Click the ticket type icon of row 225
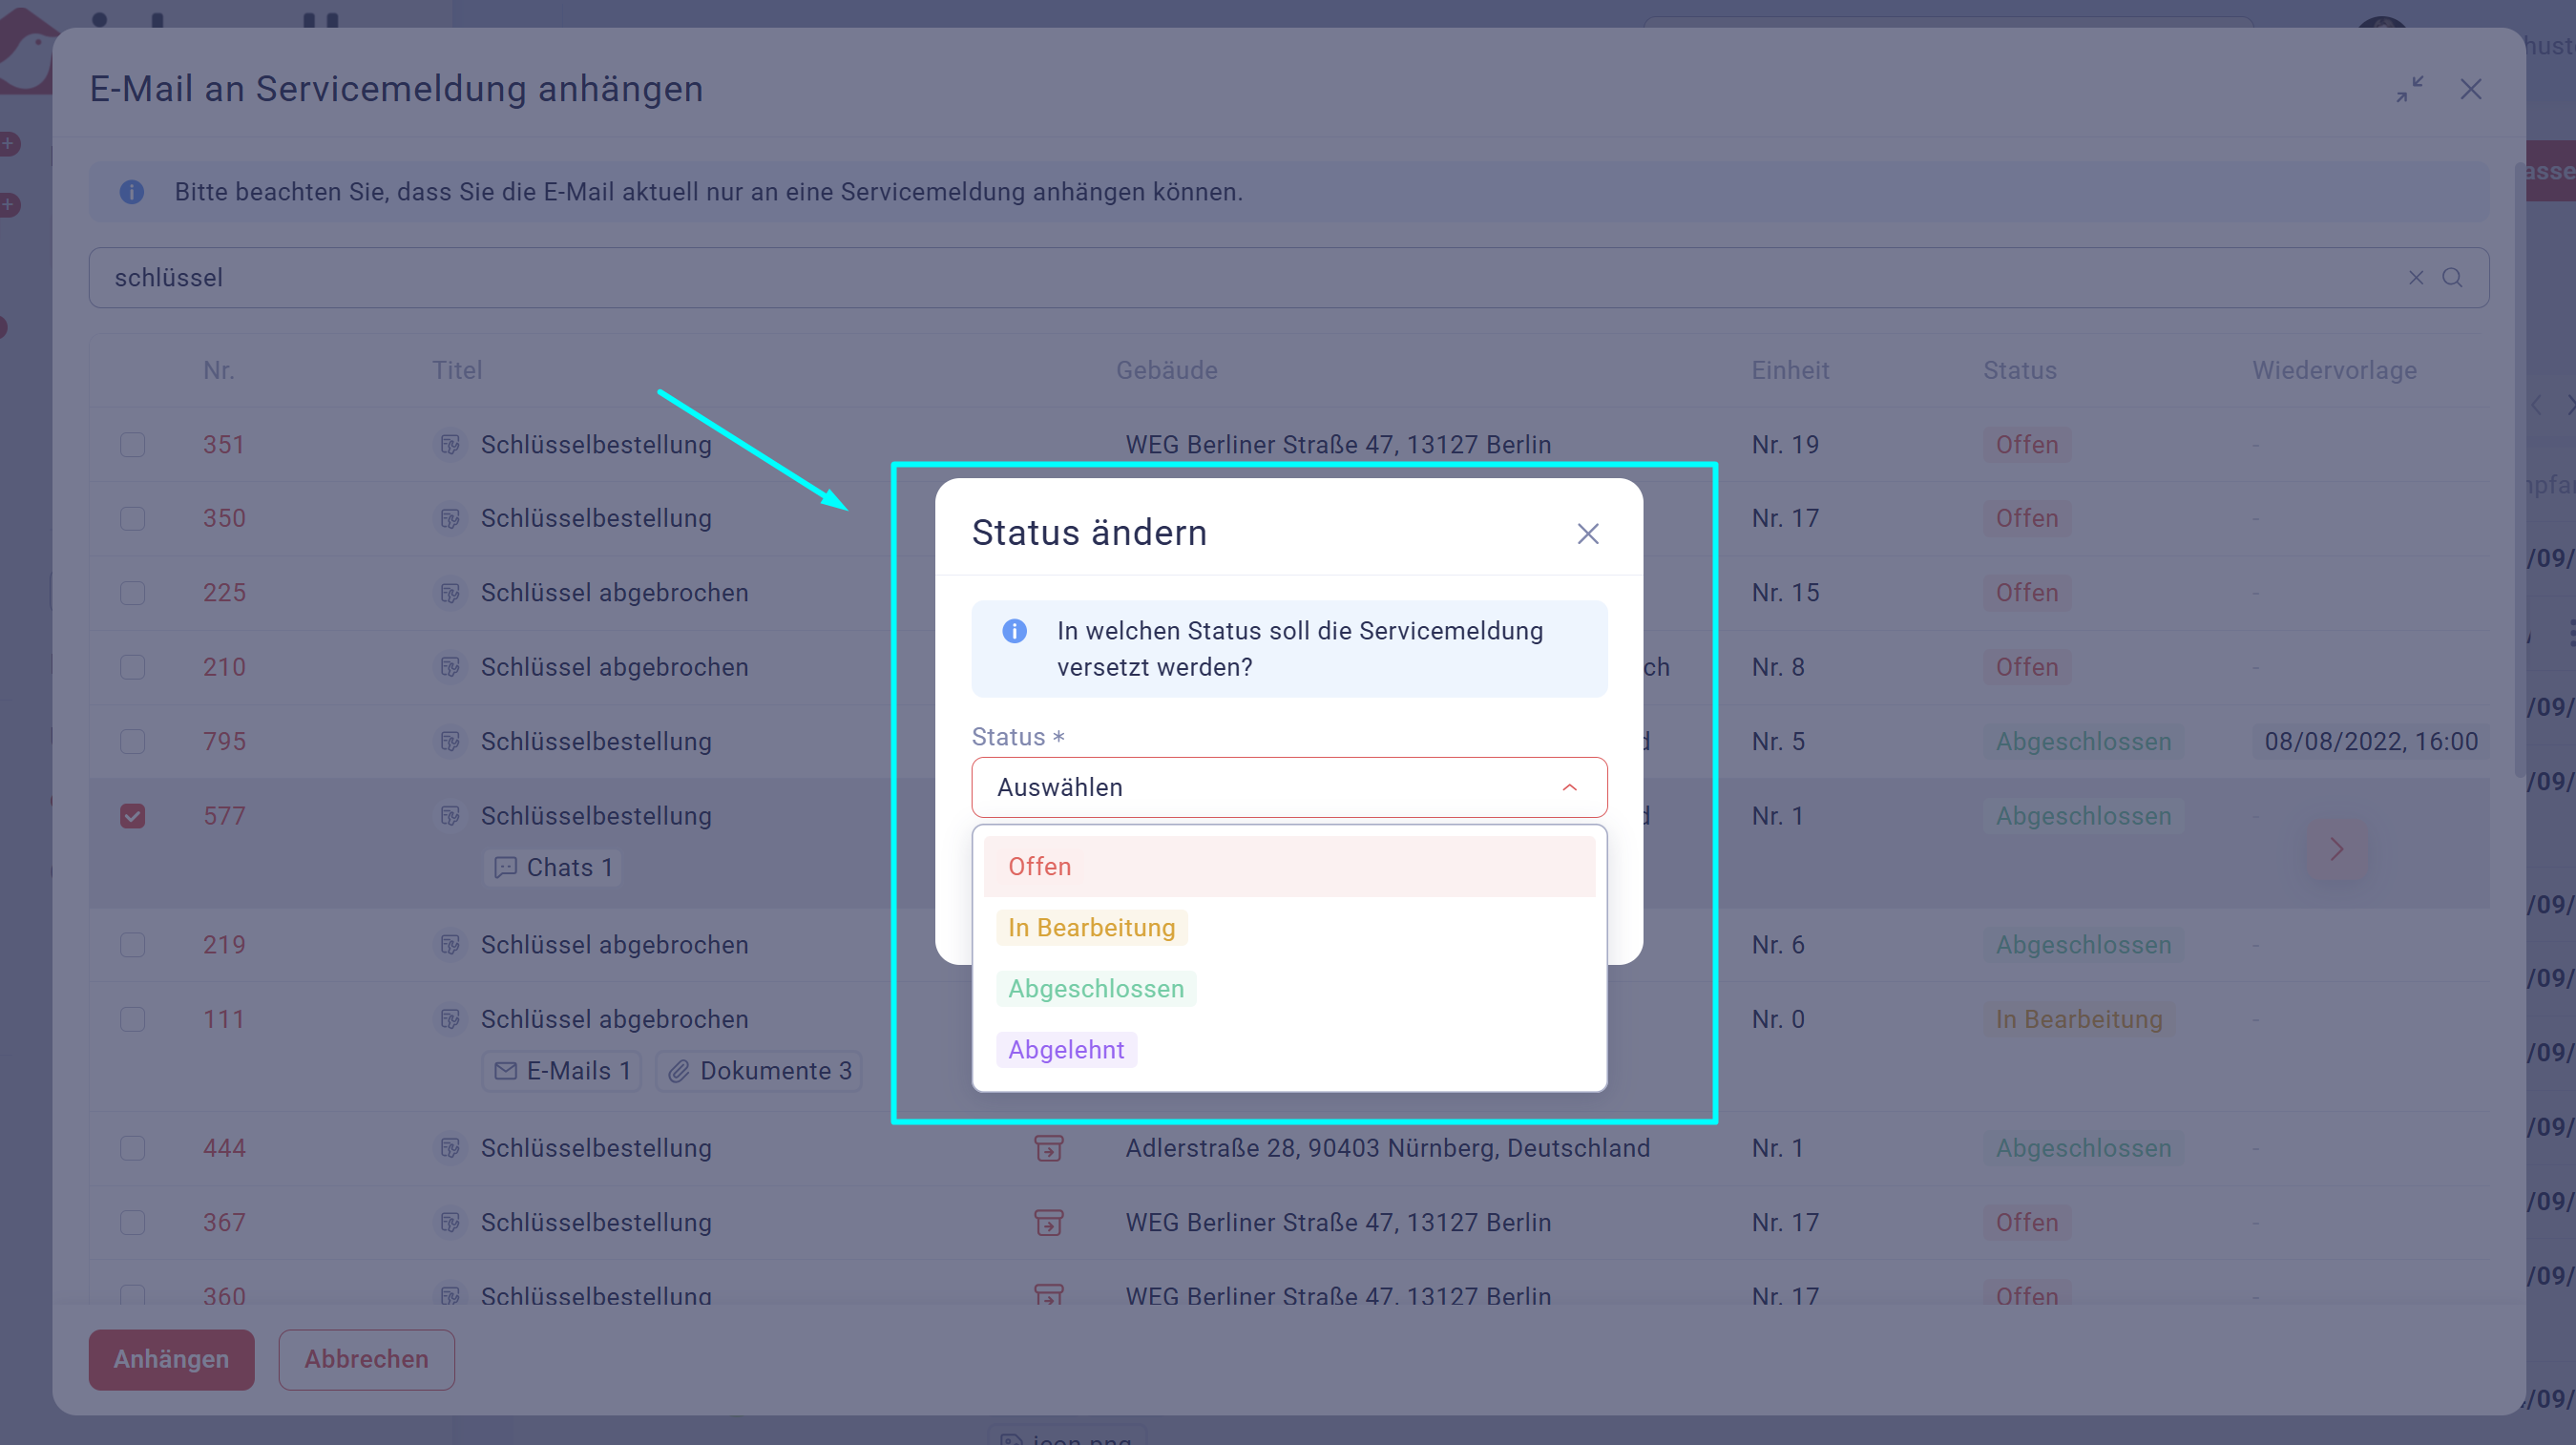The width and height of the screenshot is (2576, 1445). 450,593
